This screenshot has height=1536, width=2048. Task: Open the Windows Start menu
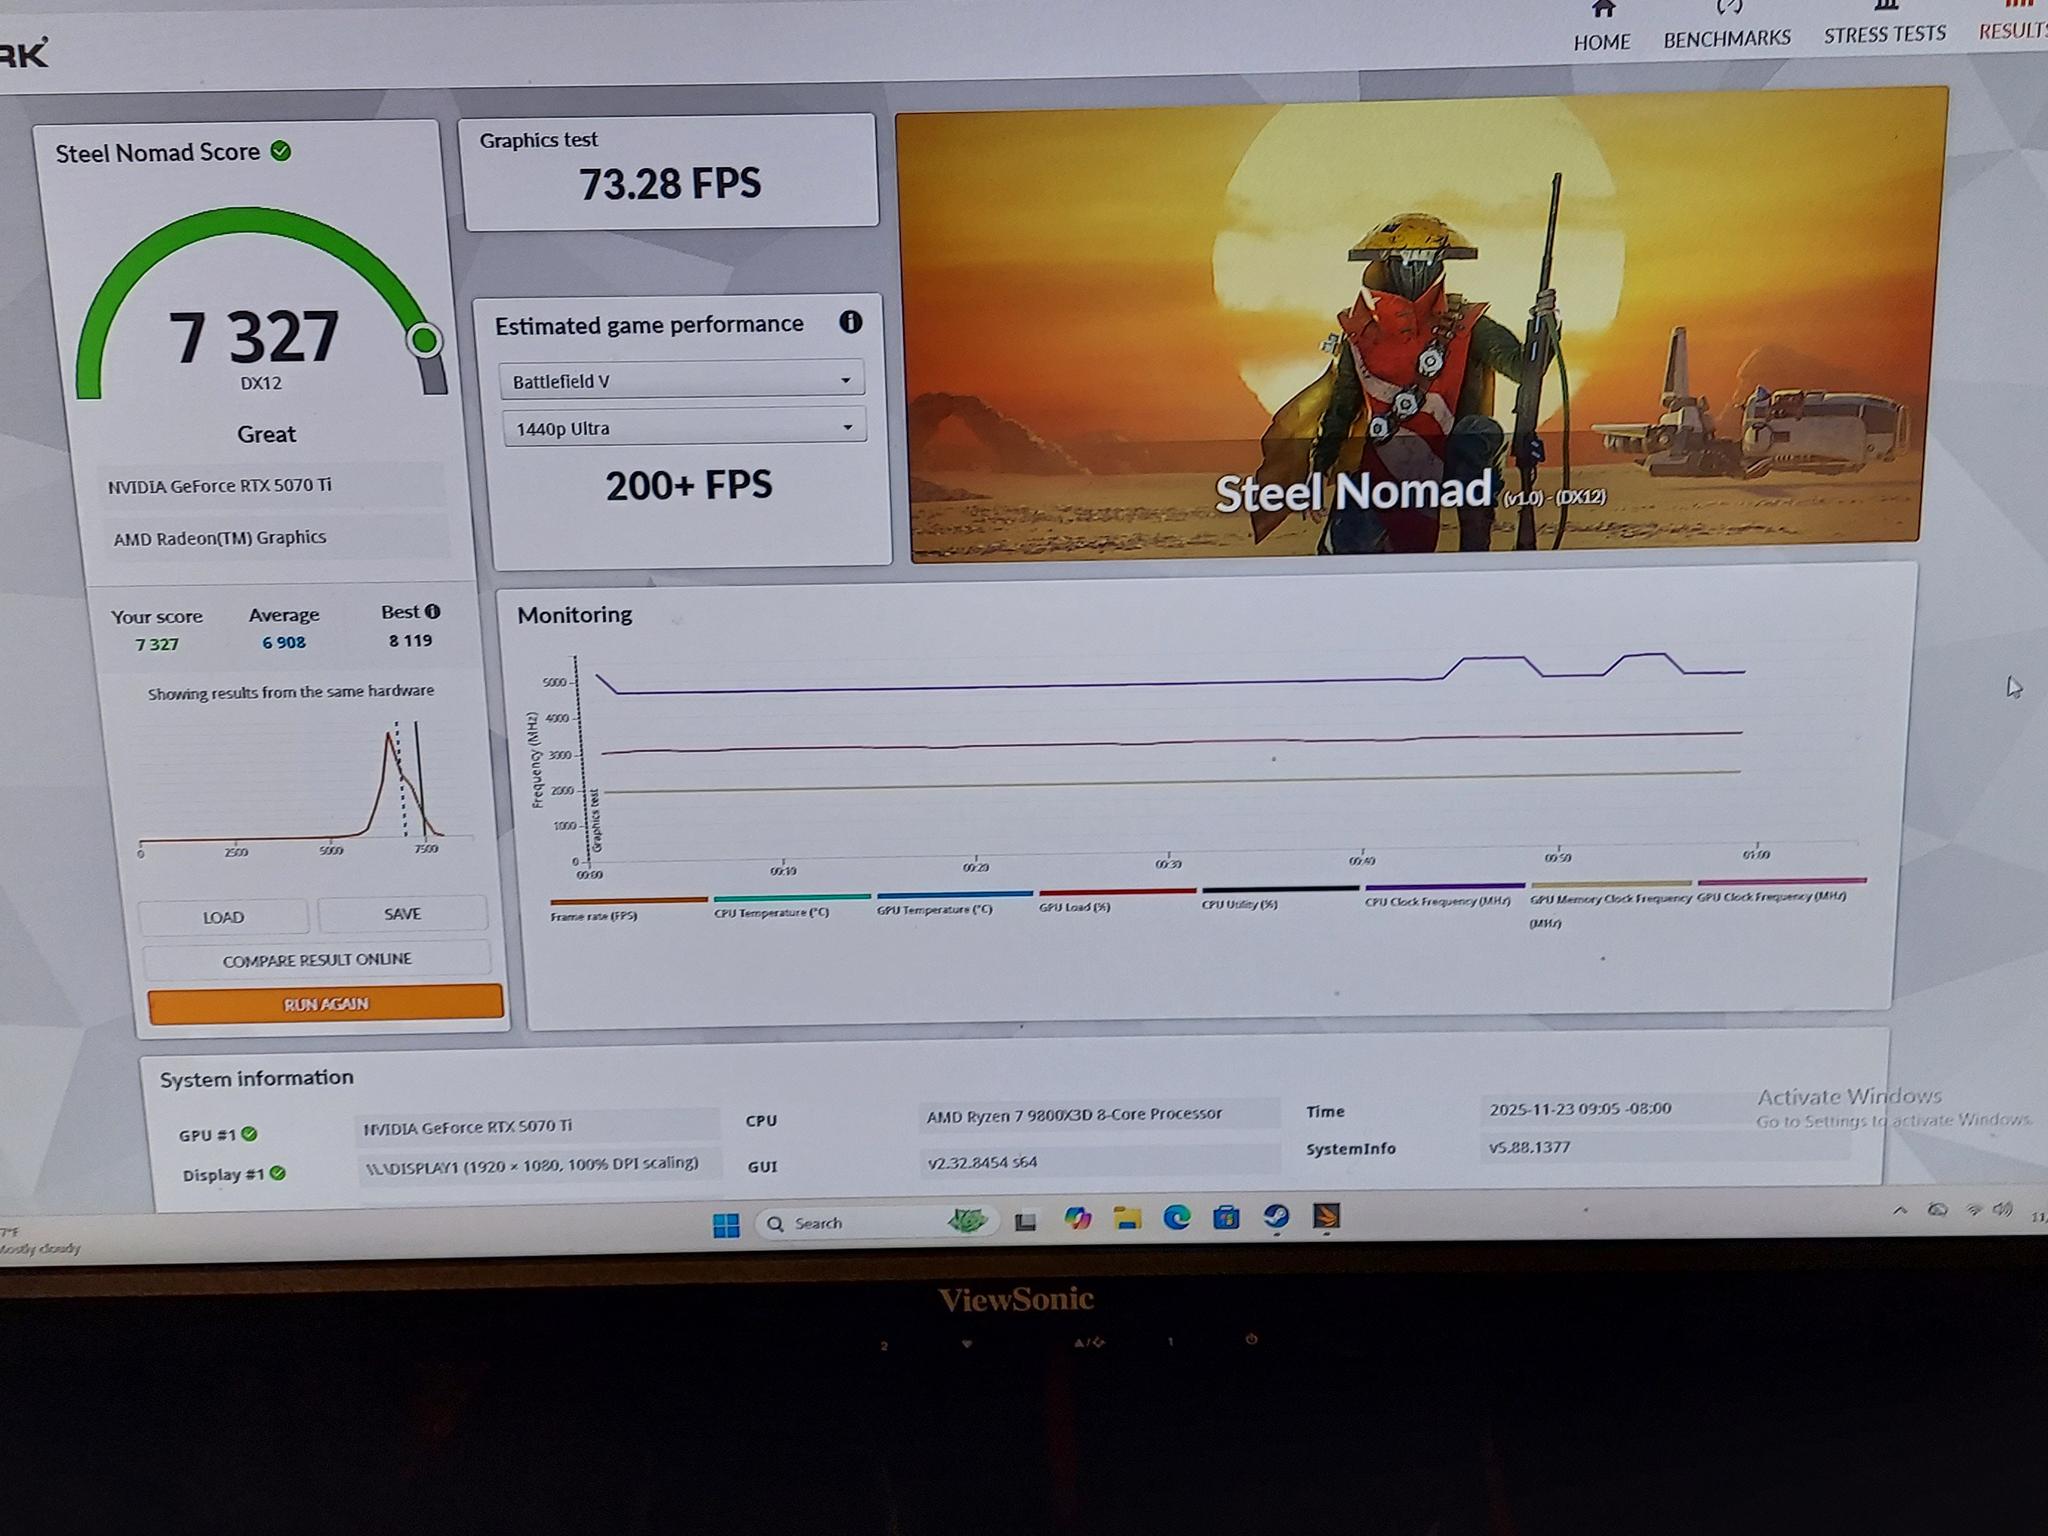coord(726,1224)
